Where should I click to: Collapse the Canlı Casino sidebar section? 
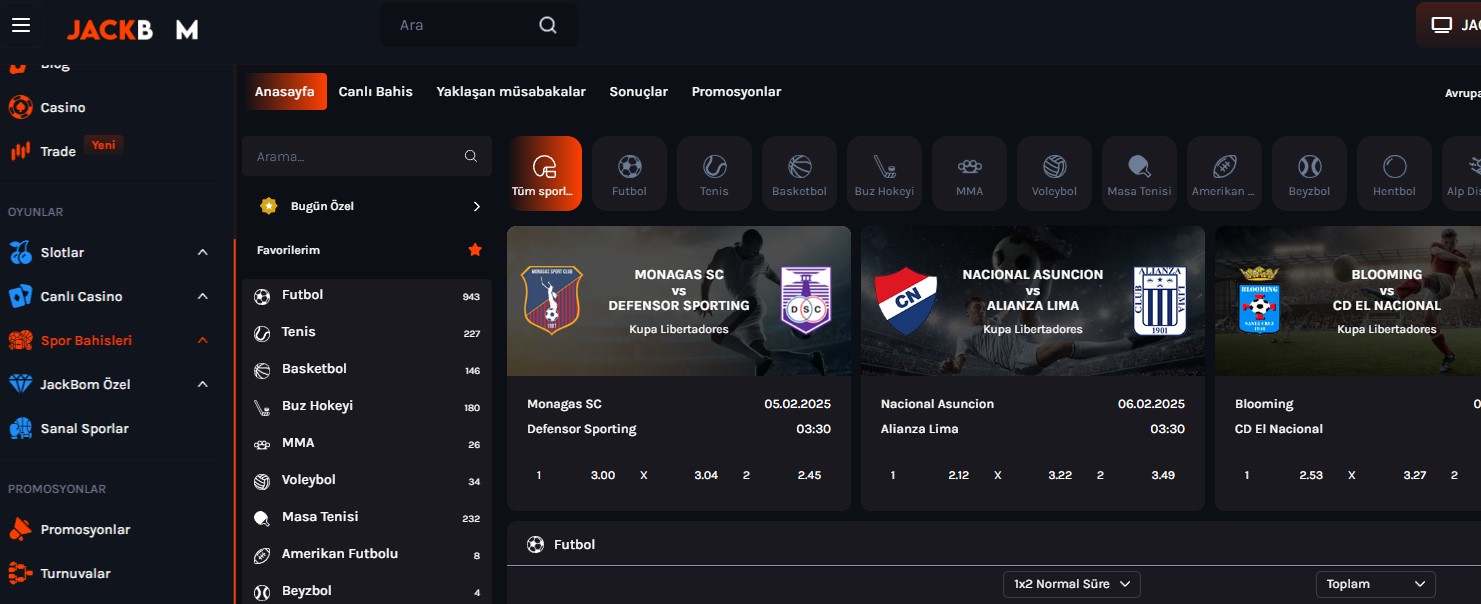click(203, 296)
